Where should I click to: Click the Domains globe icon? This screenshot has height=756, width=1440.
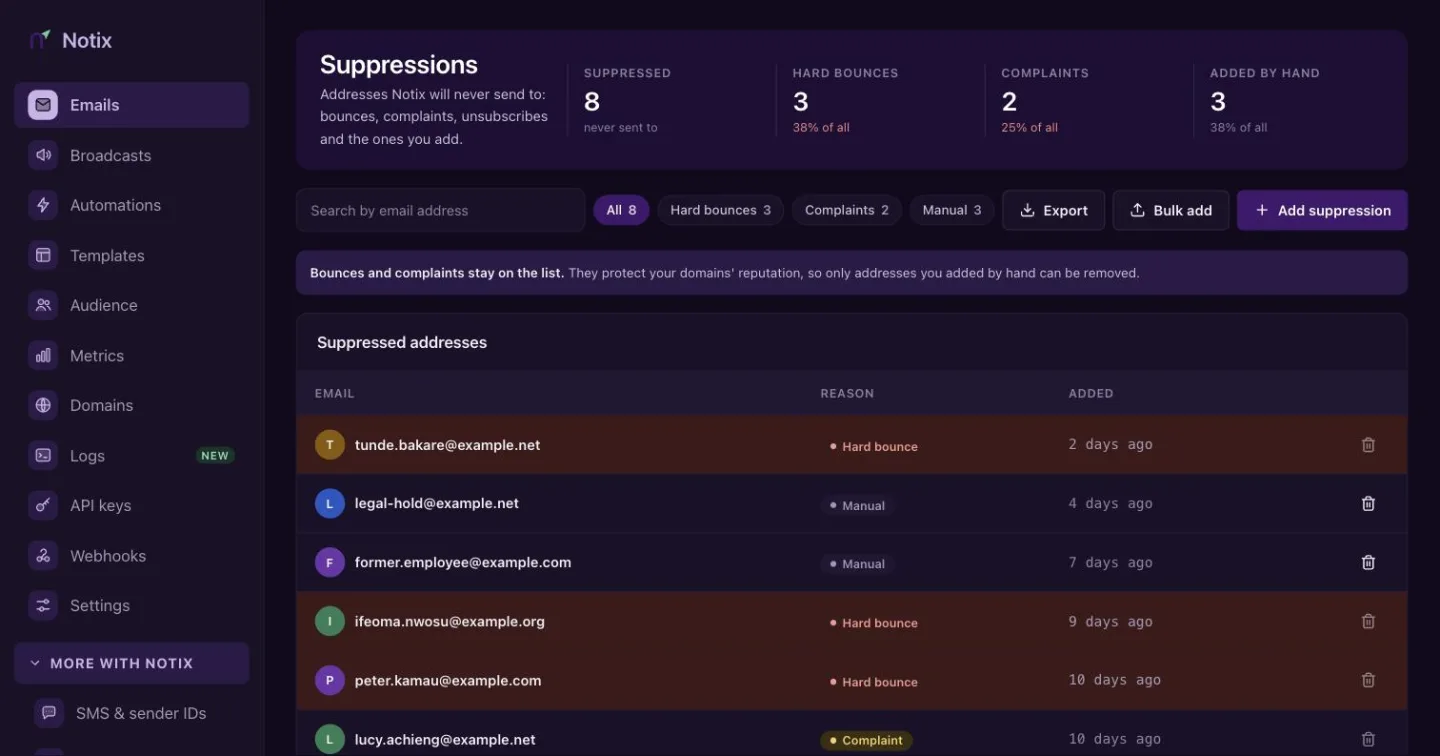click(x=43, y=405)
